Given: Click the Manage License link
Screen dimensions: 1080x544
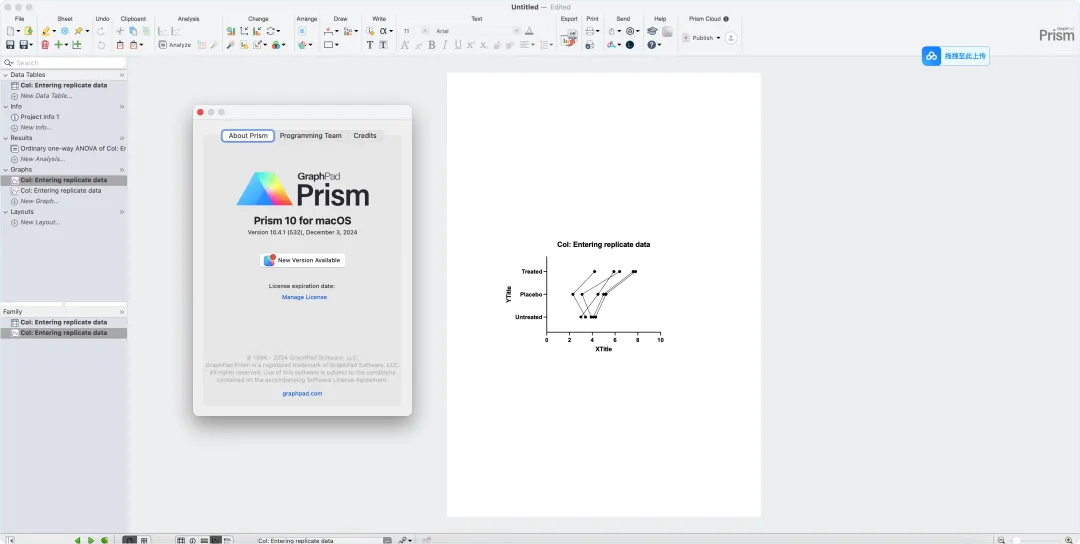Looking at the screenshot, I should point(304,297).
